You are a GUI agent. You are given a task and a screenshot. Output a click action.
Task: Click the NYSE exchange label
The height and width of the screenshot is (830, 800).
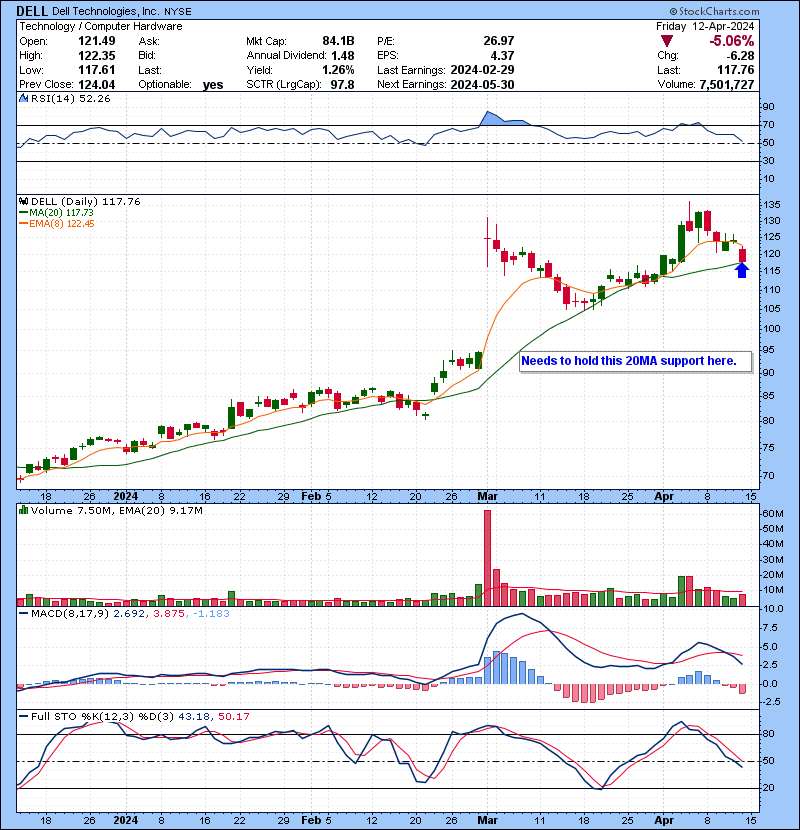click(x=177, y=11)
